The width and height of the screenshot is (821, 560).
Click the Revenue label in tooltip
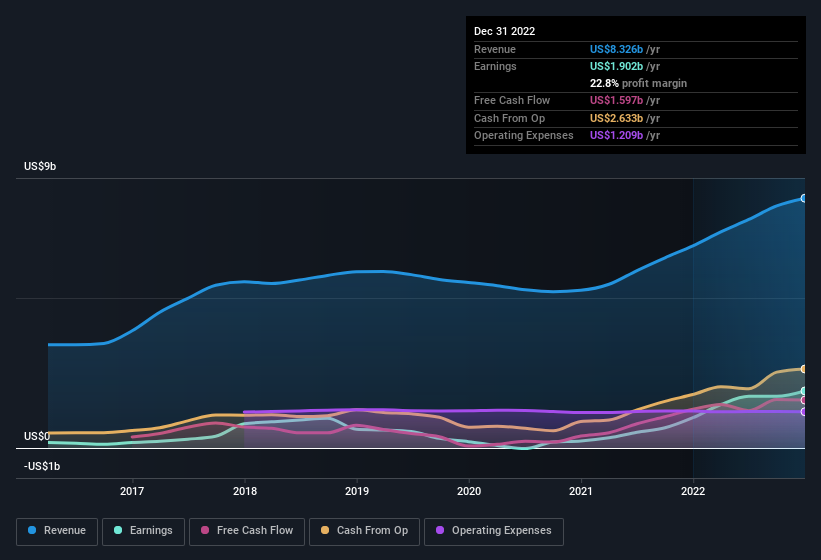click(495, 49)
